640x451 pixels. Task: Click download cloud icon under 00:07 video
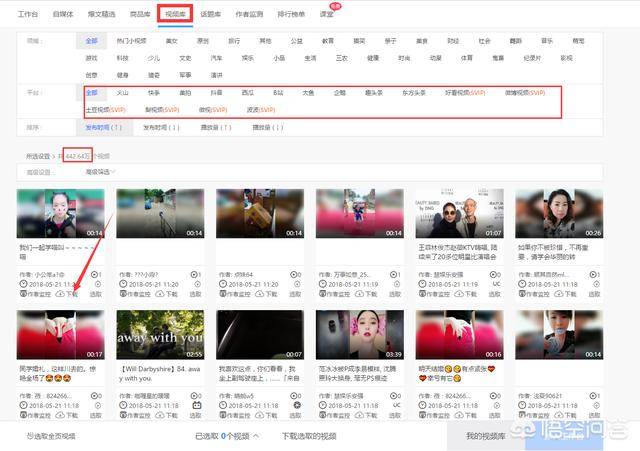pos(260,415)
